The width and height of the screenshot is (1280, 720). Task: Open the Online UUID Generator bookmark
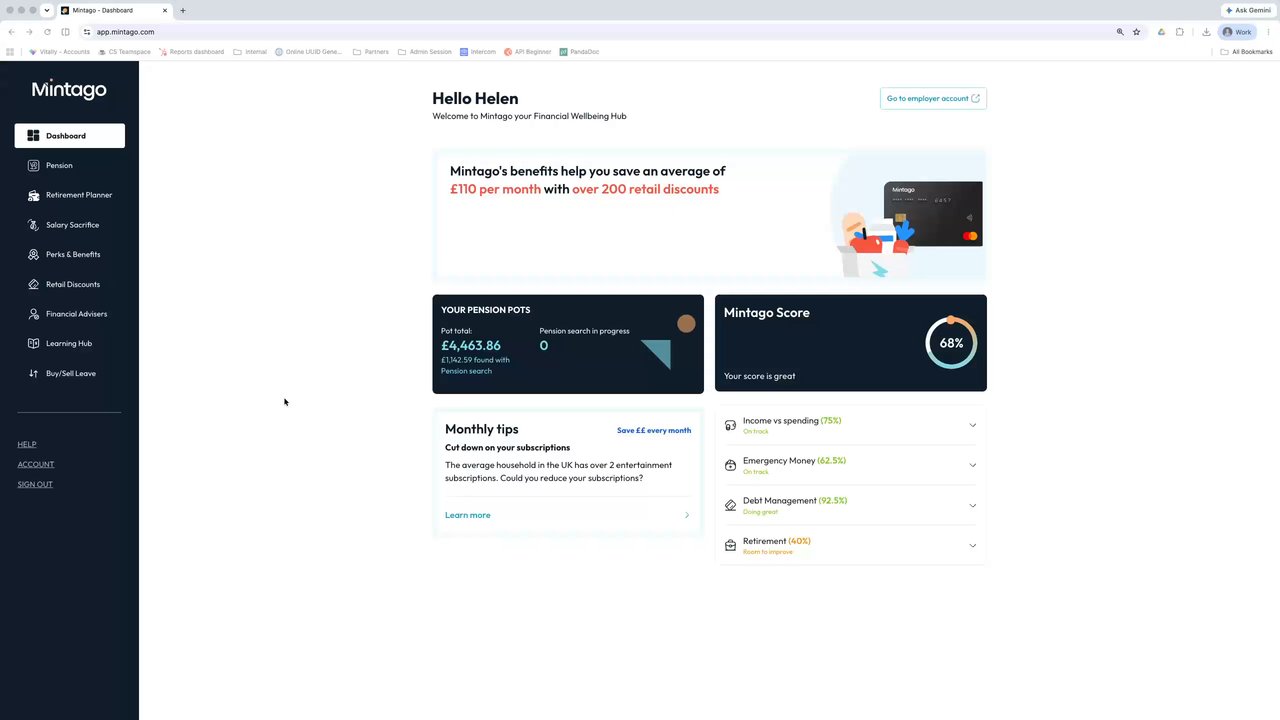308,52
